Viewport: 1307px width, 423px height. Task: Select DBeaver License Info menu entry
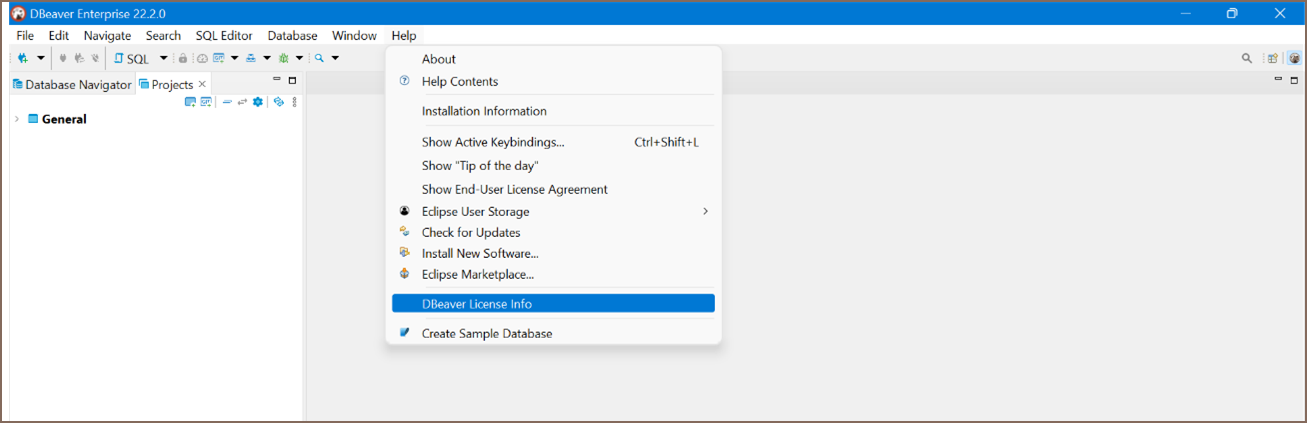pos(553,303)
